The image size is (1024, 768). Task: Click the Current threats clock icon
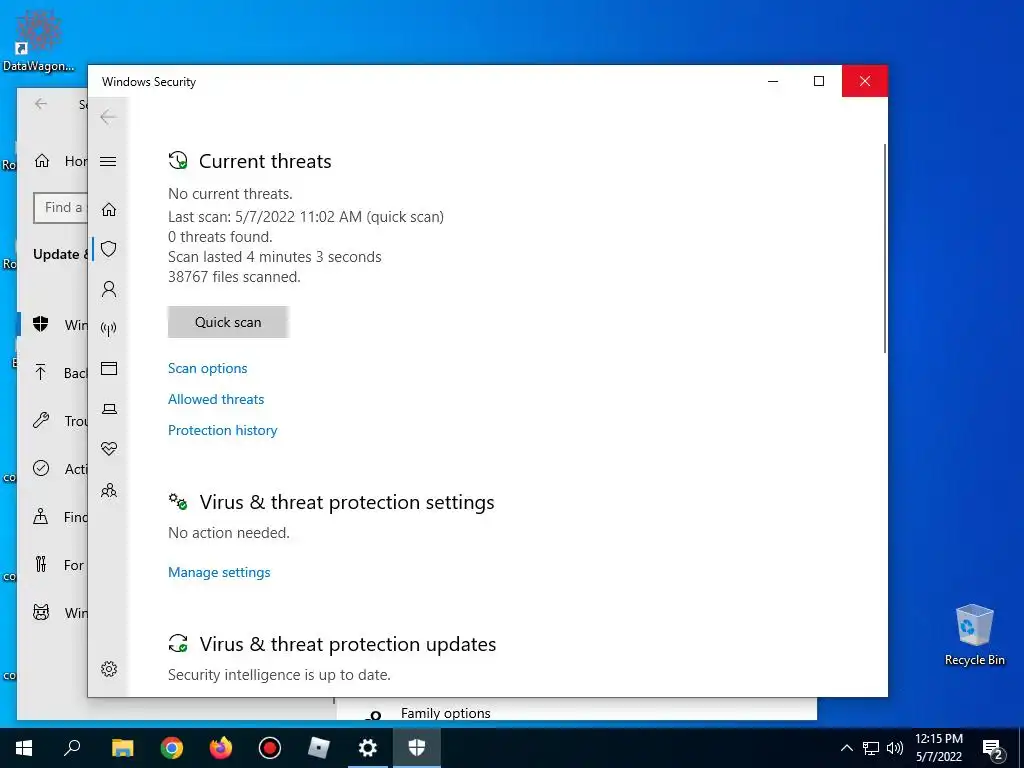click(178, 161)
